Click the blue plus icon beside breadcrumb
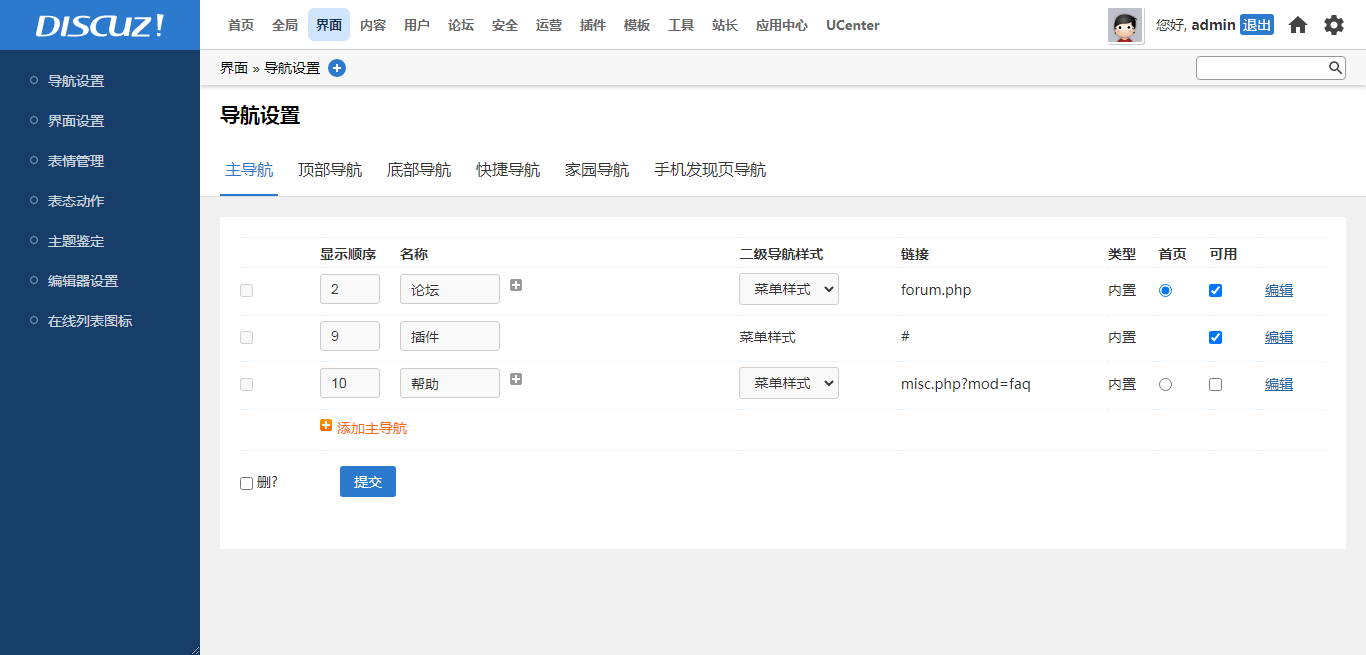Image resolution: width=1366 pixels, height=655 pixels. [337, 68]
